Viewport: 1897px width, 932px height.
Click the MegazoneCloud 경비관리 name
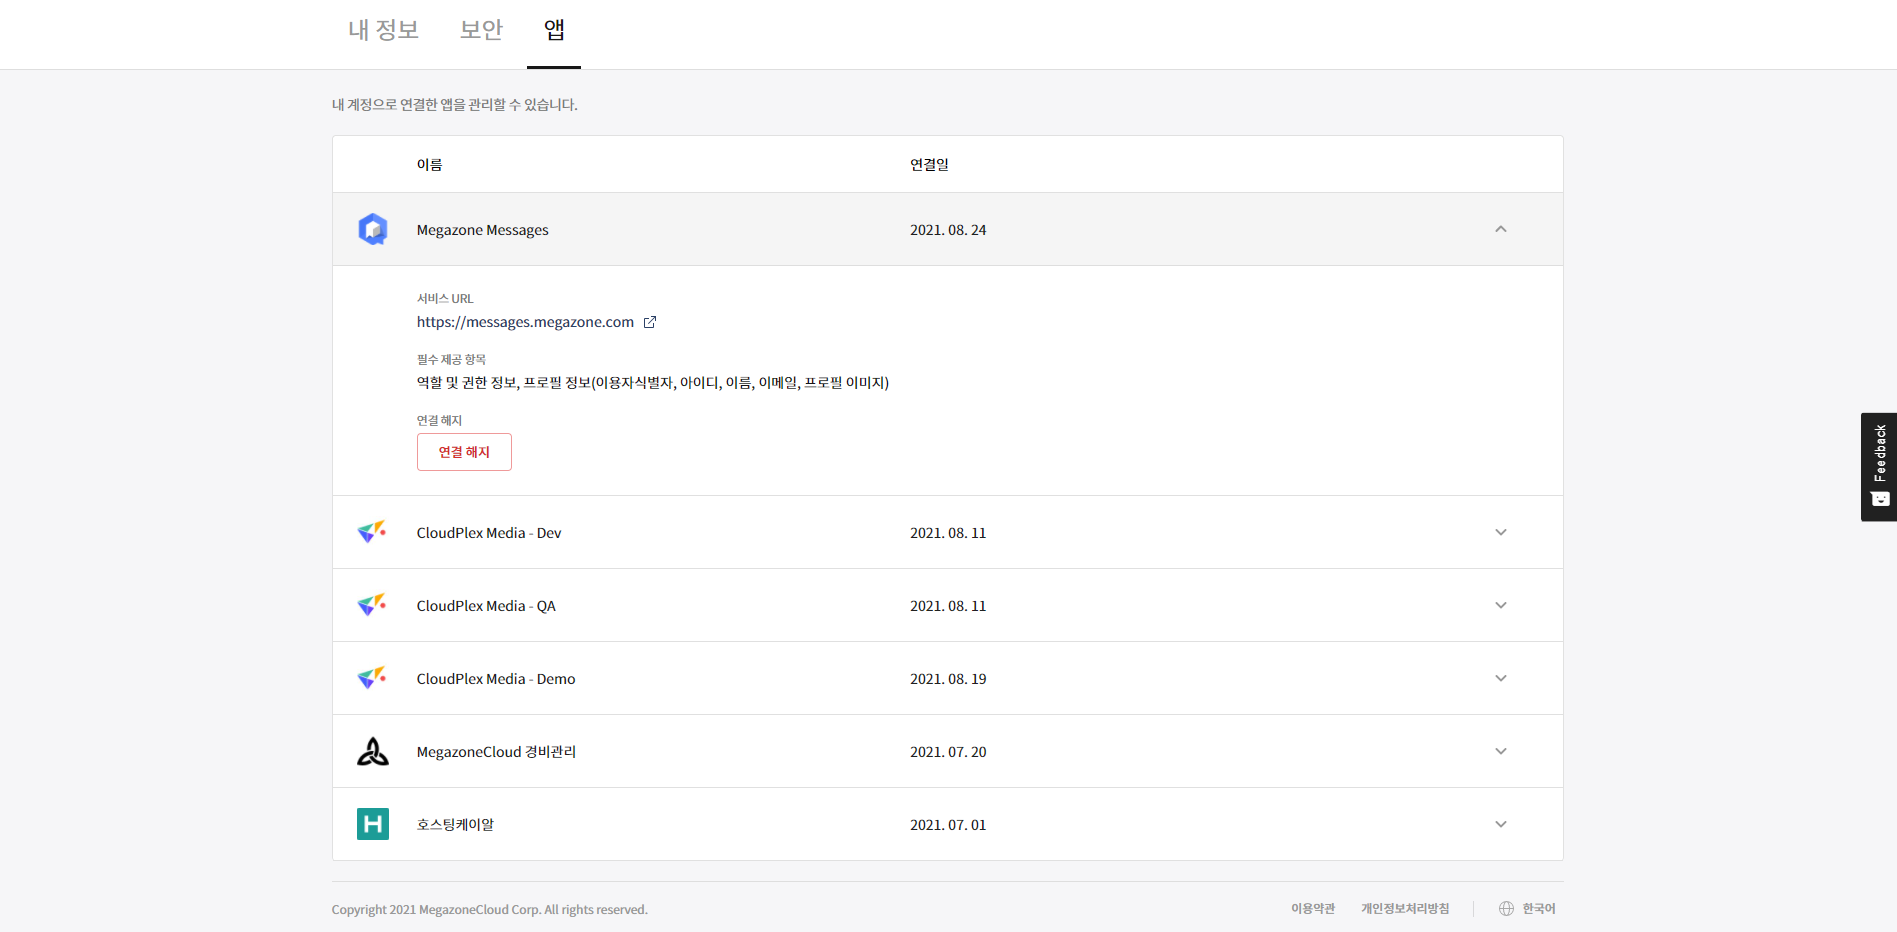click(x=496, y=752)
